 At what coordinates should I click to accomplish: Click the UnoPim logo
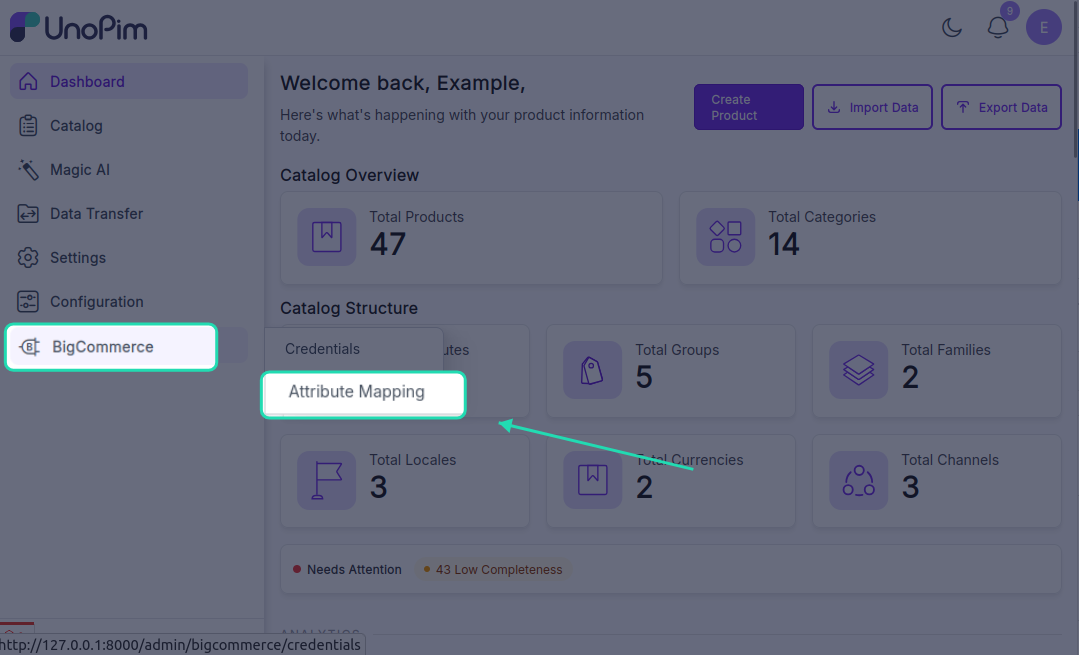tap(78, 28)
